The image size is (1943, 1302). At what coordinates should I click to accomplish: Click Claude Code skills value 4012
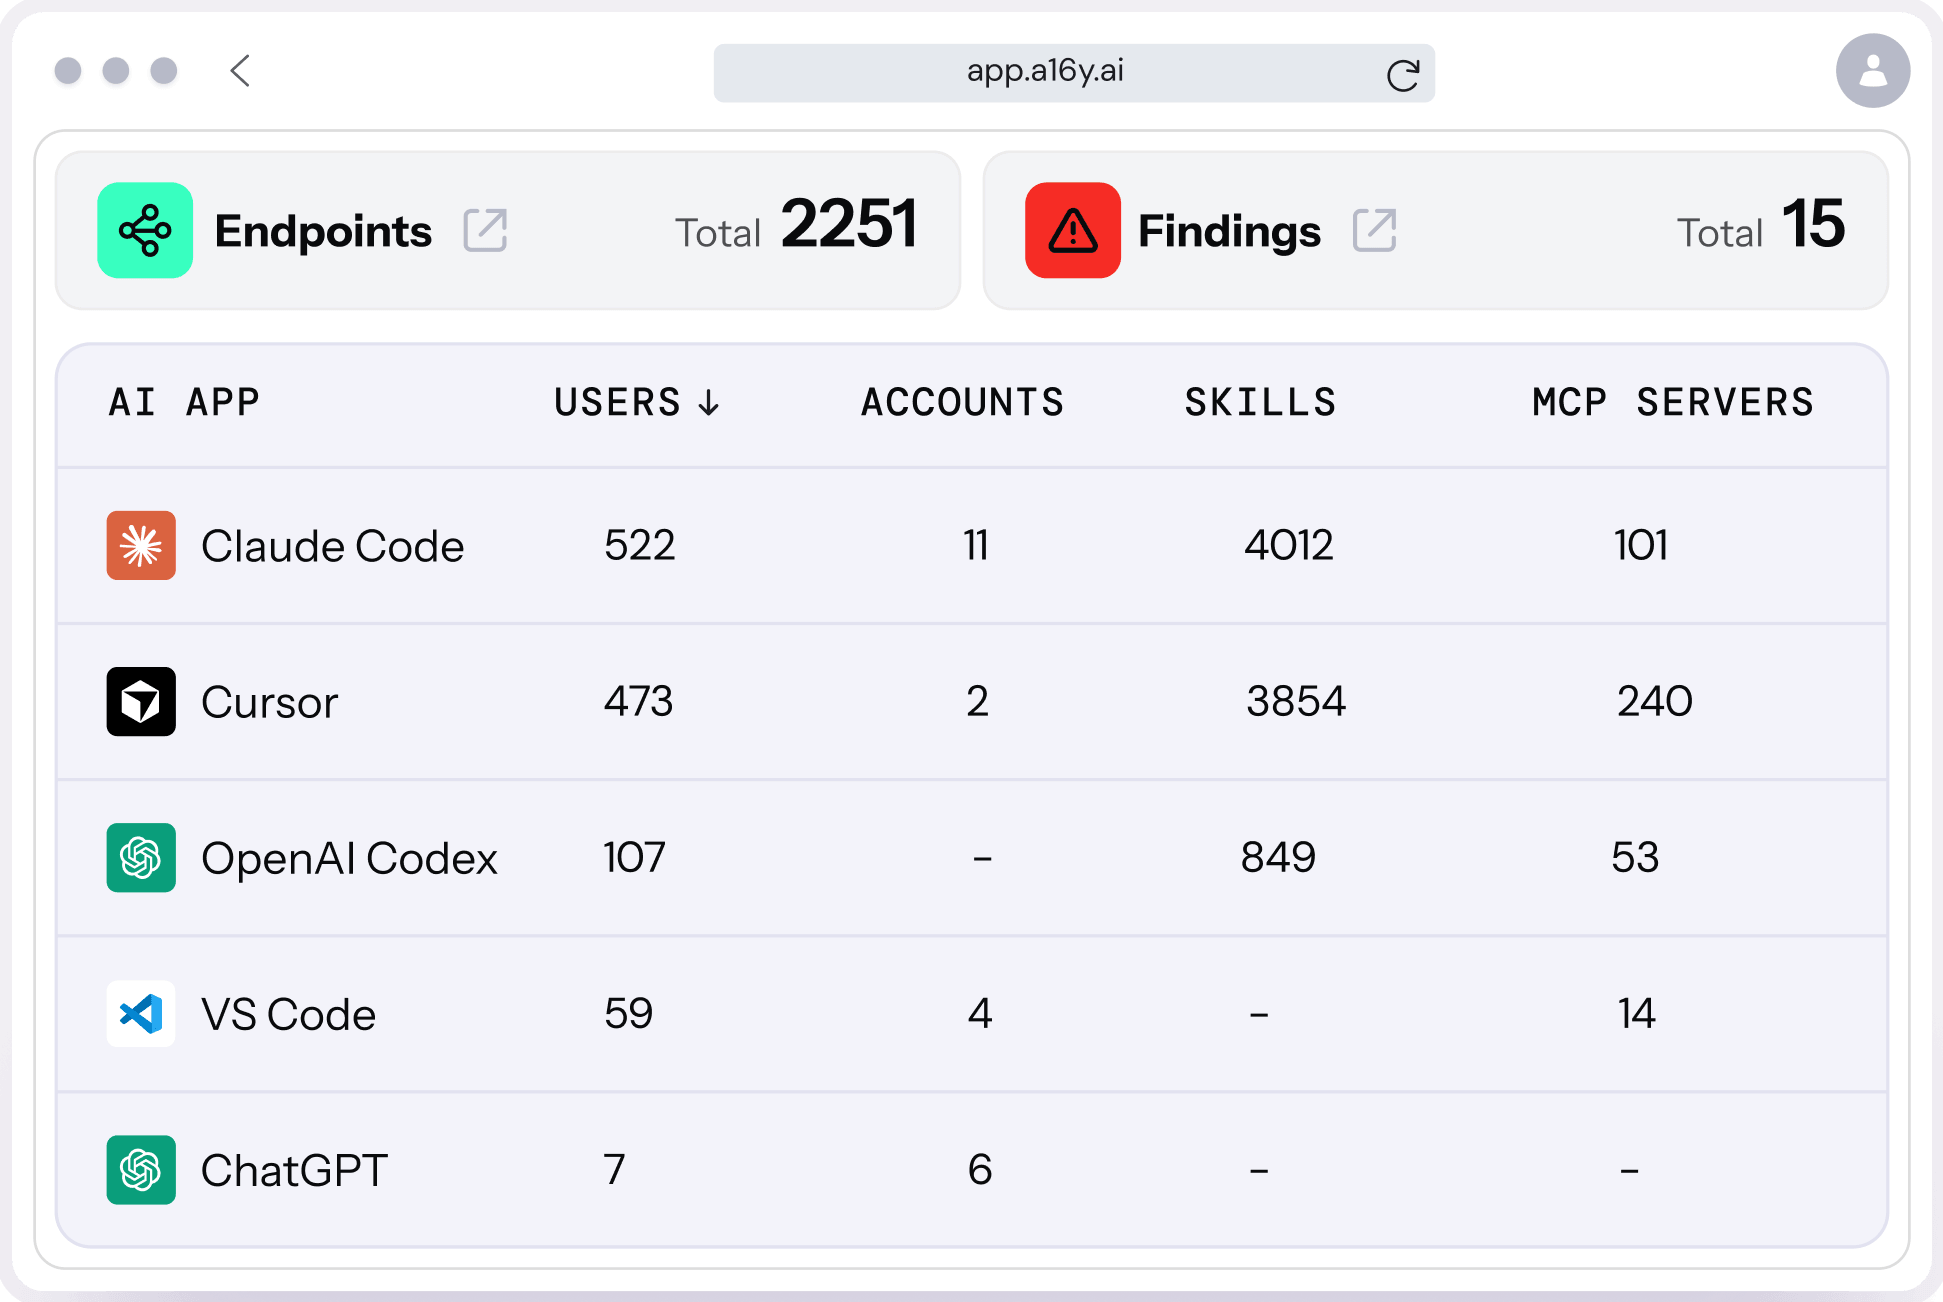point(1289,545)
